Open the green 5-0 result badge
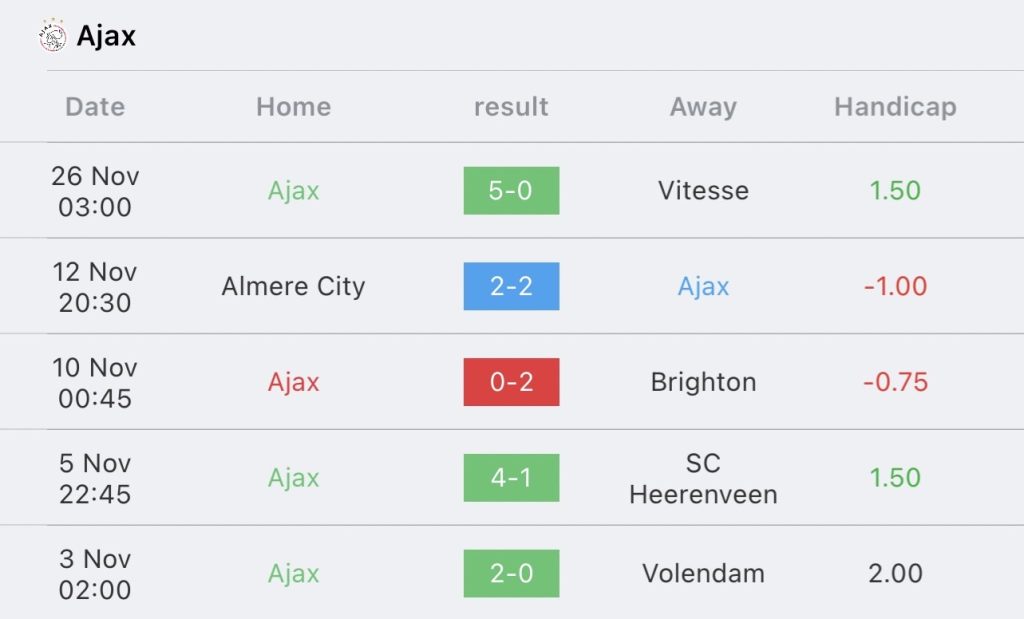The height and width of the screenshot is (619, 1024). 511,191
